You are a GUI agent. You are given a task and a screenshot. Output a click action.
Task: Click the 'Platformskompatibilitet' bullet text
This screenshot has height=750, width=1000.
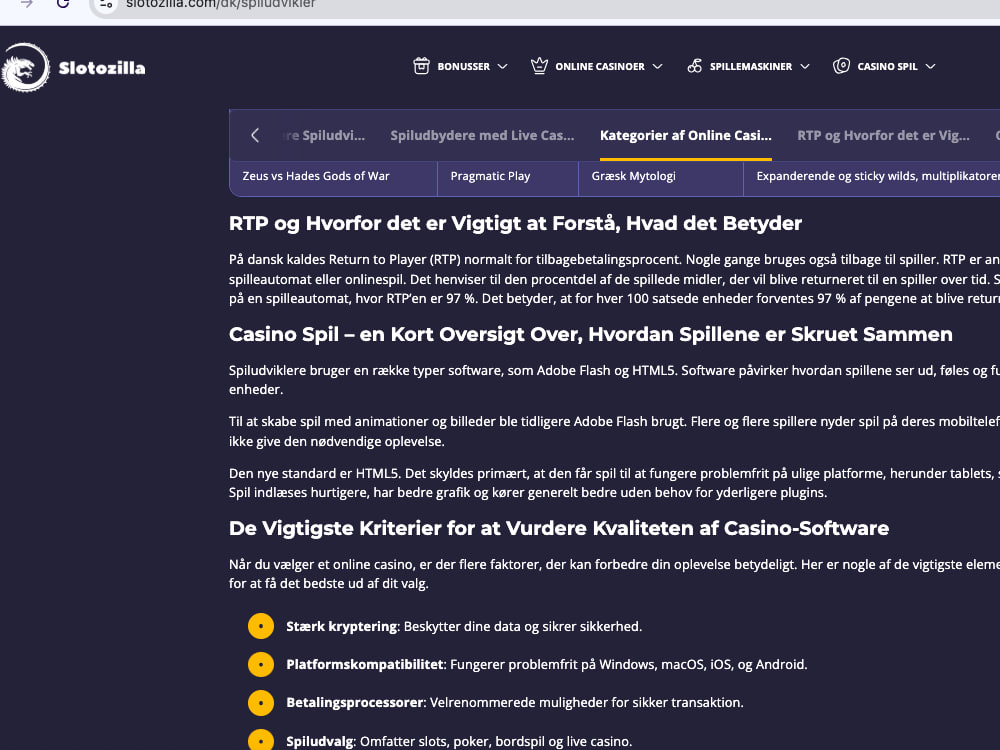[547, 665]
